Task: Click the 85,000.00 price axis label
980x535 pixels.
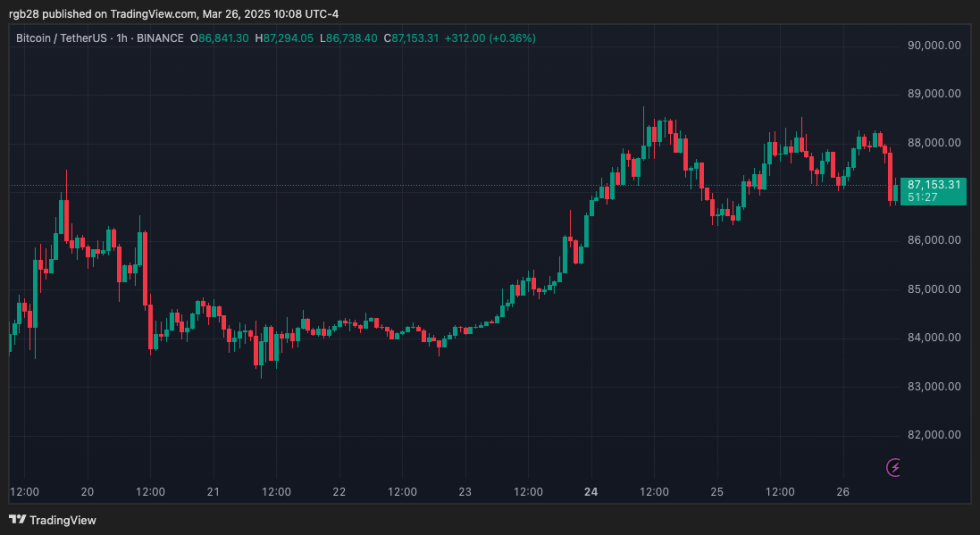Action: point(935,290)
